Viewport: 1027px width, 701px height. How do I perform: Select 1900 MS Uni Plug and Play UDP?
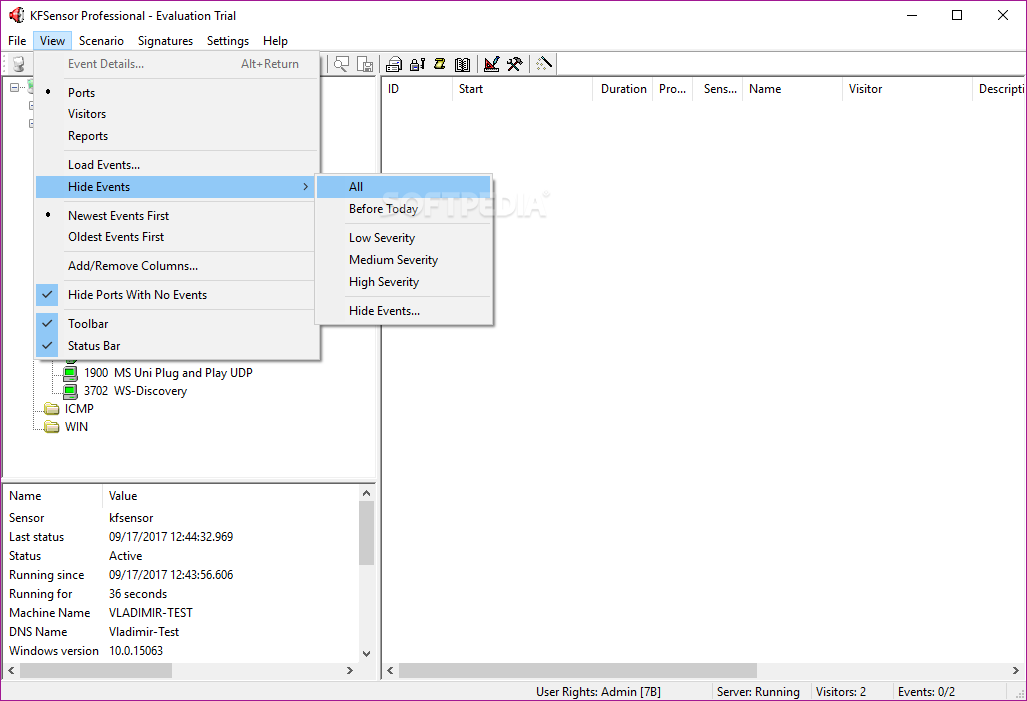point(168,373)
